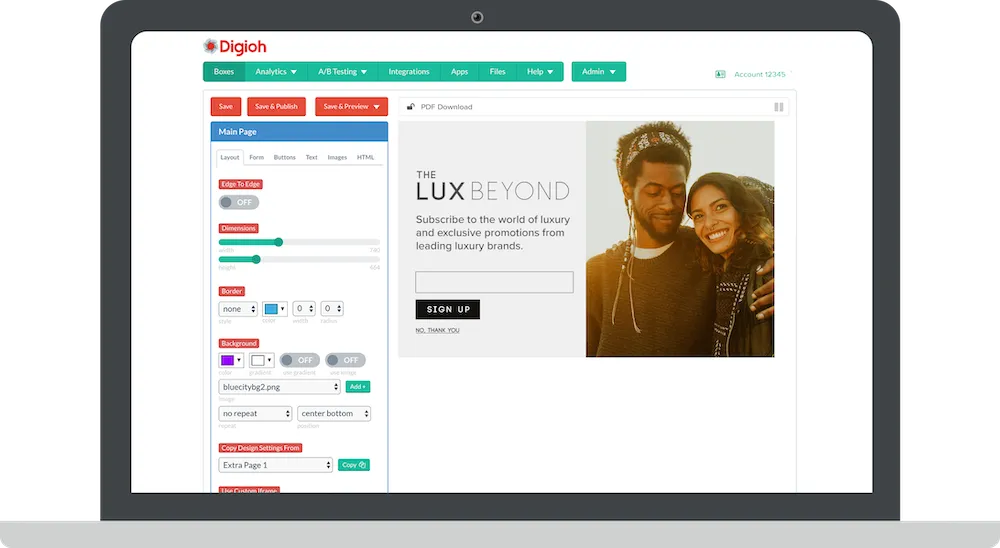The image size is (1000, 548).
Task: Click the green Add + button
Action: coord(358,387)
